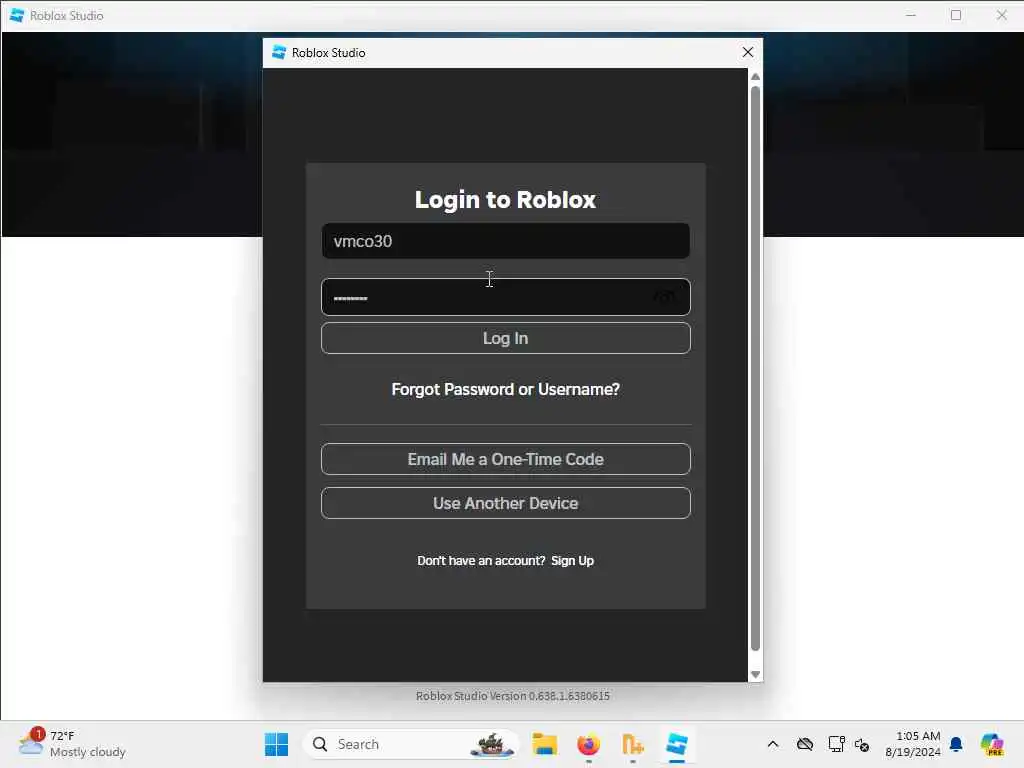1024x768 pixels.
Task: Open the Sign Up link
Action: point(572,560)
